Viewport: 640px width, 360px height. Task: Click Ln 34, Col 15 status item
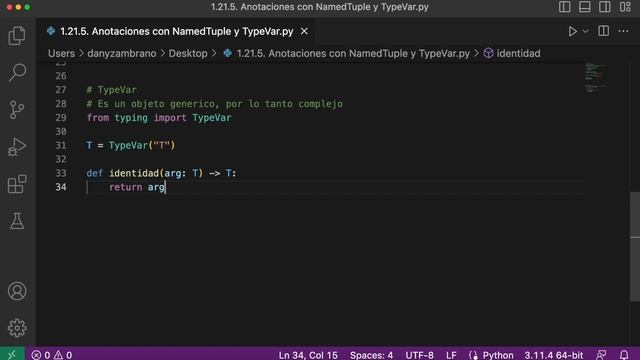tap(308, 355)
